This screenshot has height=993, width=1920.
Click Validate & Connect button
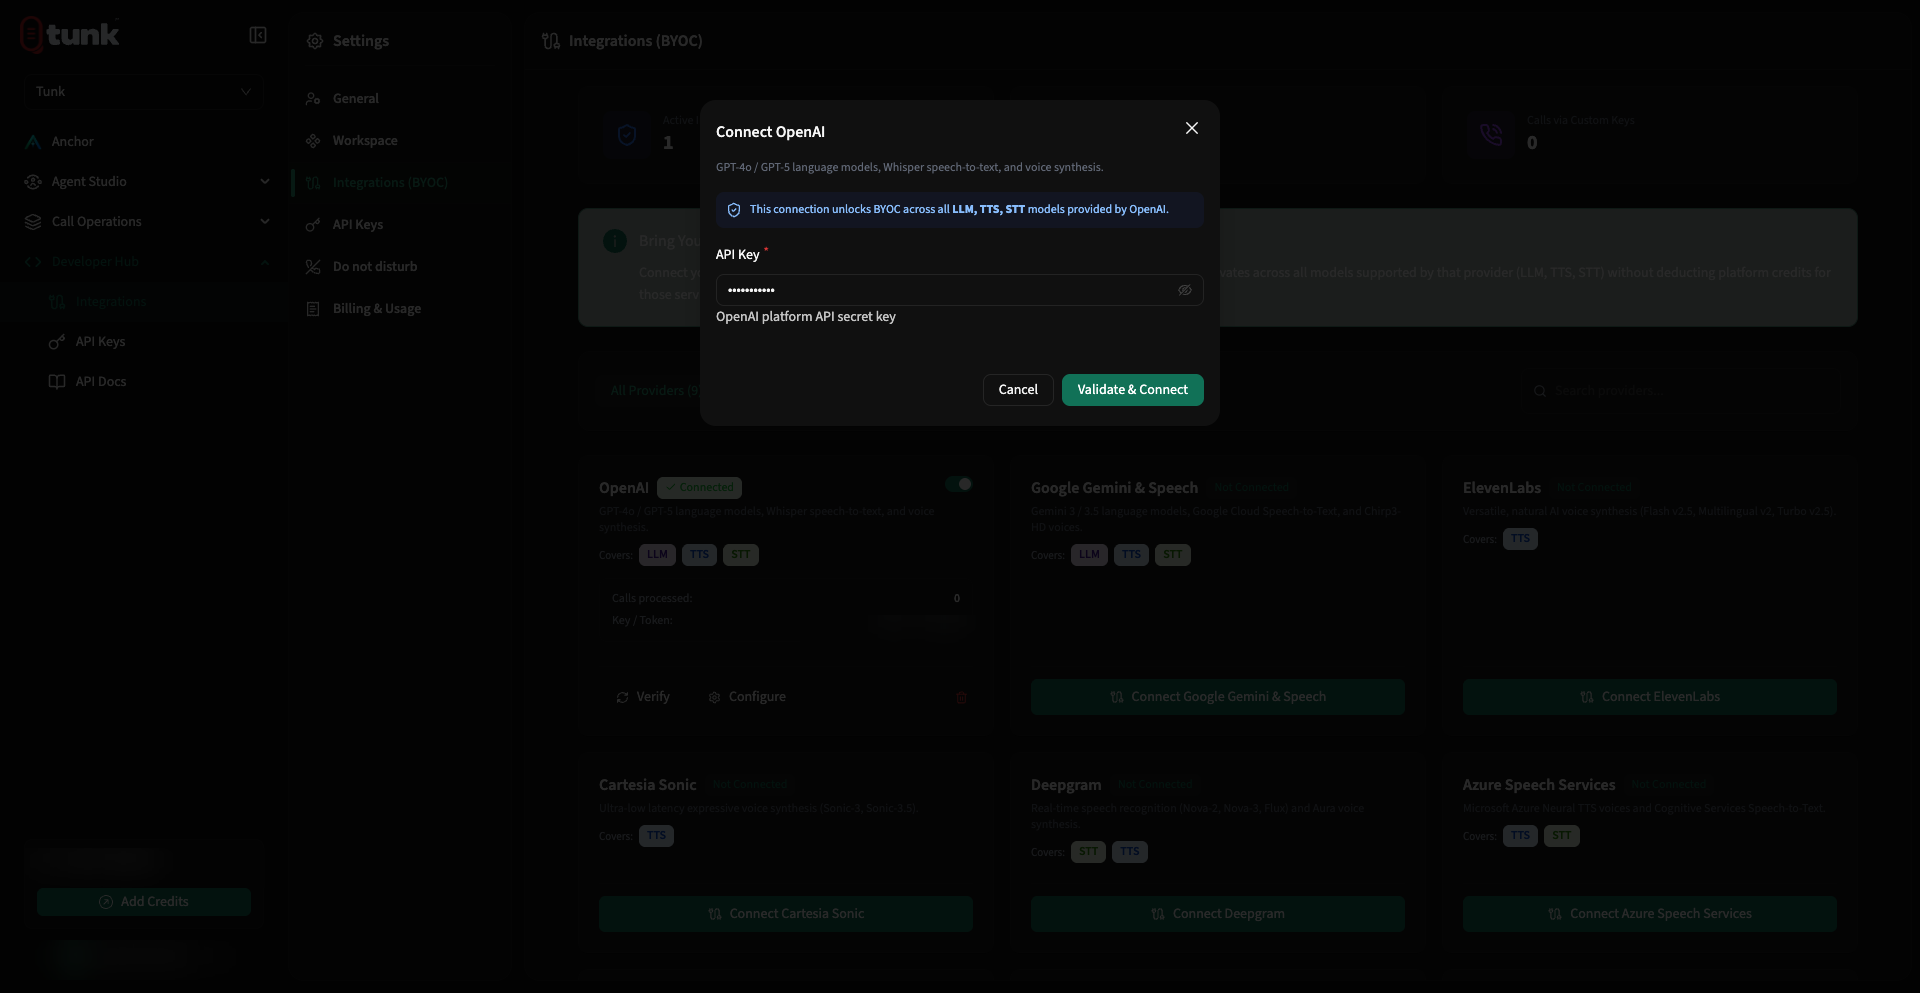(1132, 390)
